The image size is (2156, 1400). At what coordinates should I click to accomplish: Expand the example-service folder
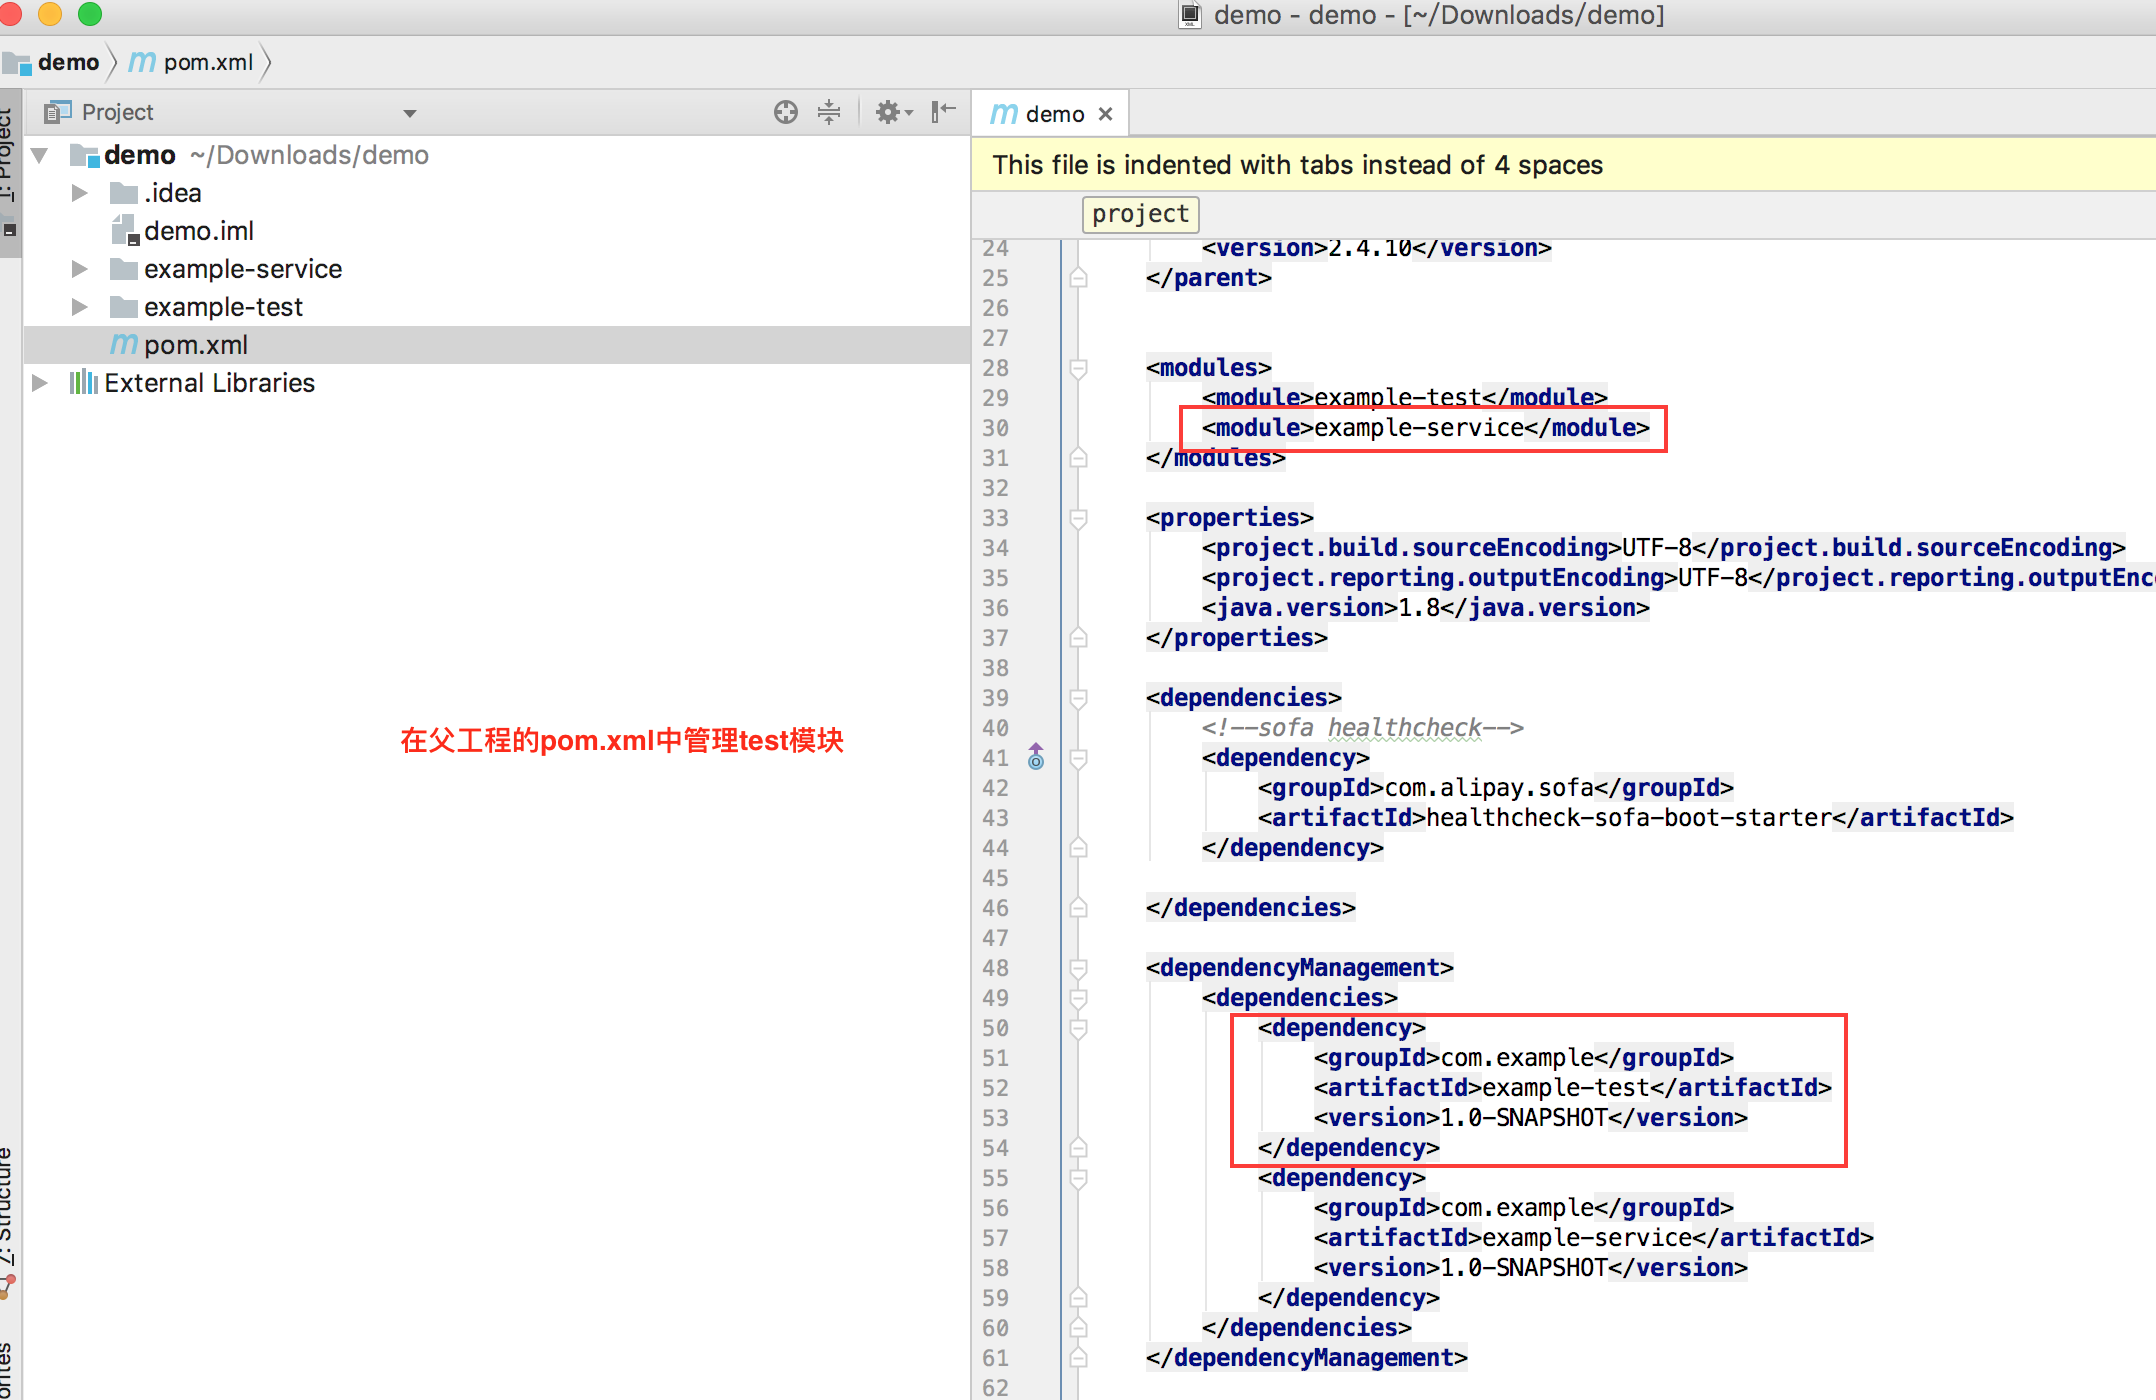(80, 269)
